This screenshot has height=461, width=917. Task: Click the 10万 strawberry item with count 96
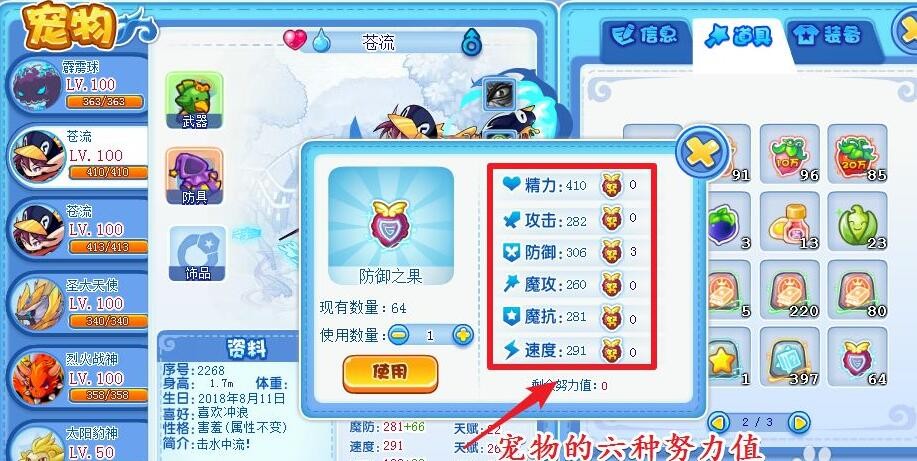click(790, 153)
